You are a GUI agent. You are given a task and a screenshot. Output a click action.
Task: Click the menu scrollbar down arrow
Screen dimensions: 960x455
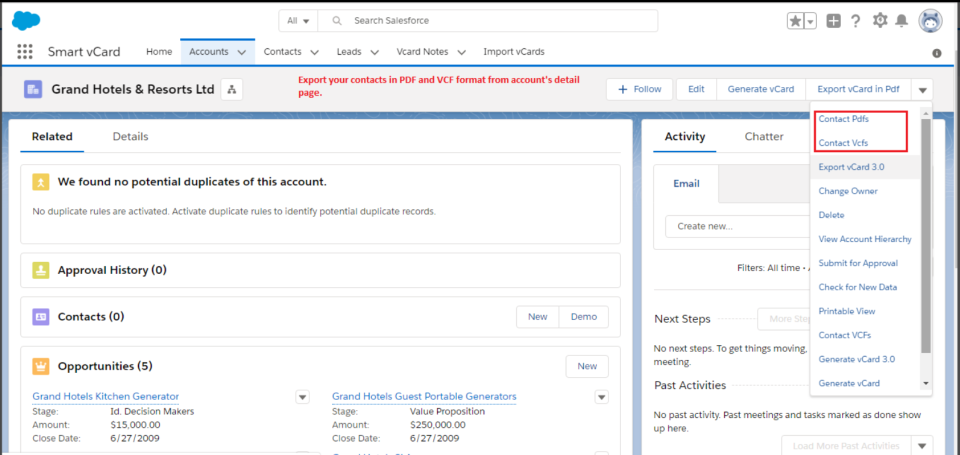click(x=926, y=383)
